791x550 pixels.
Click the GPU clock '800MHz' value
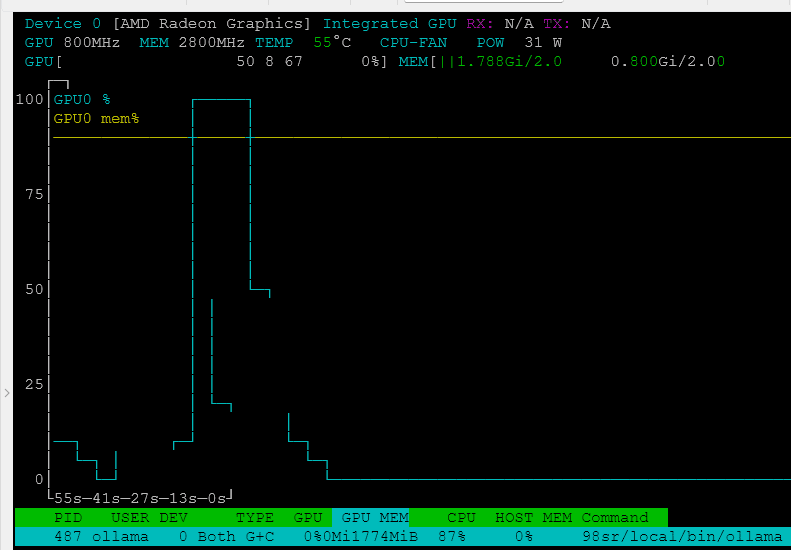pos(92,43)
